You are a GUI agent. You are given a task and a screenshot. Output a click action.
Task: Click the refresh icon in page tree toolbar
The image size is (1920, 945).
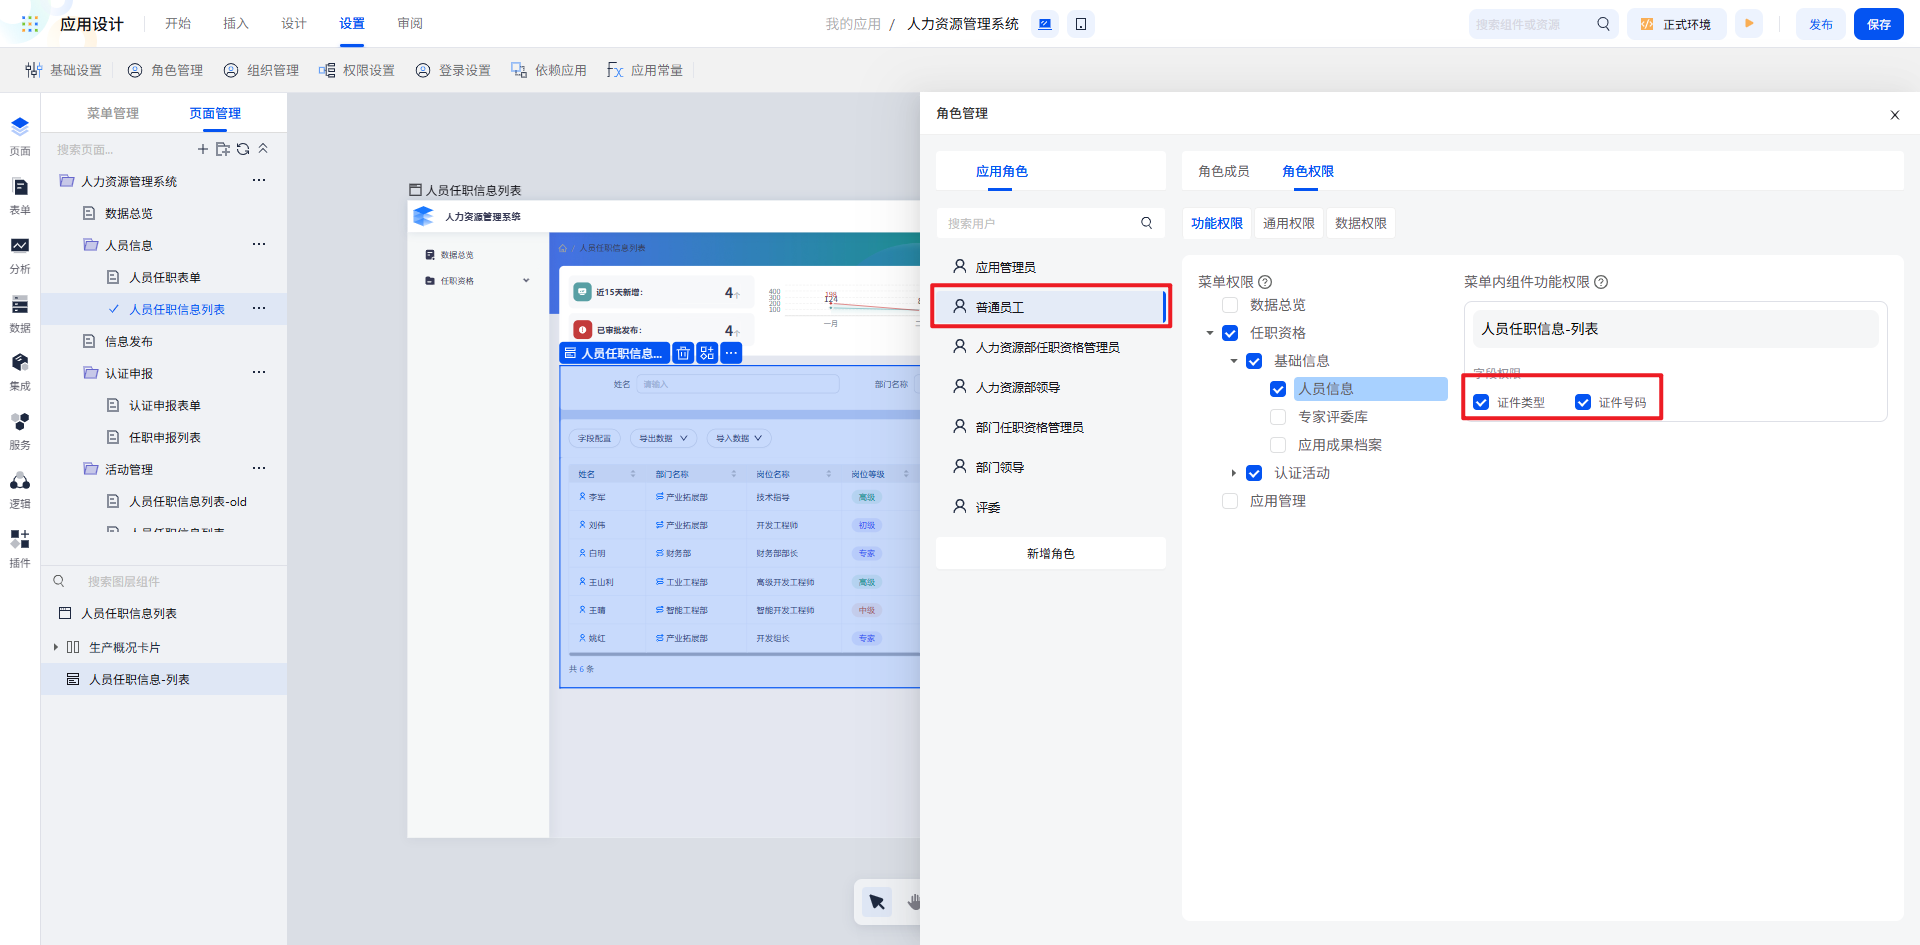click(x=243, y=149)
